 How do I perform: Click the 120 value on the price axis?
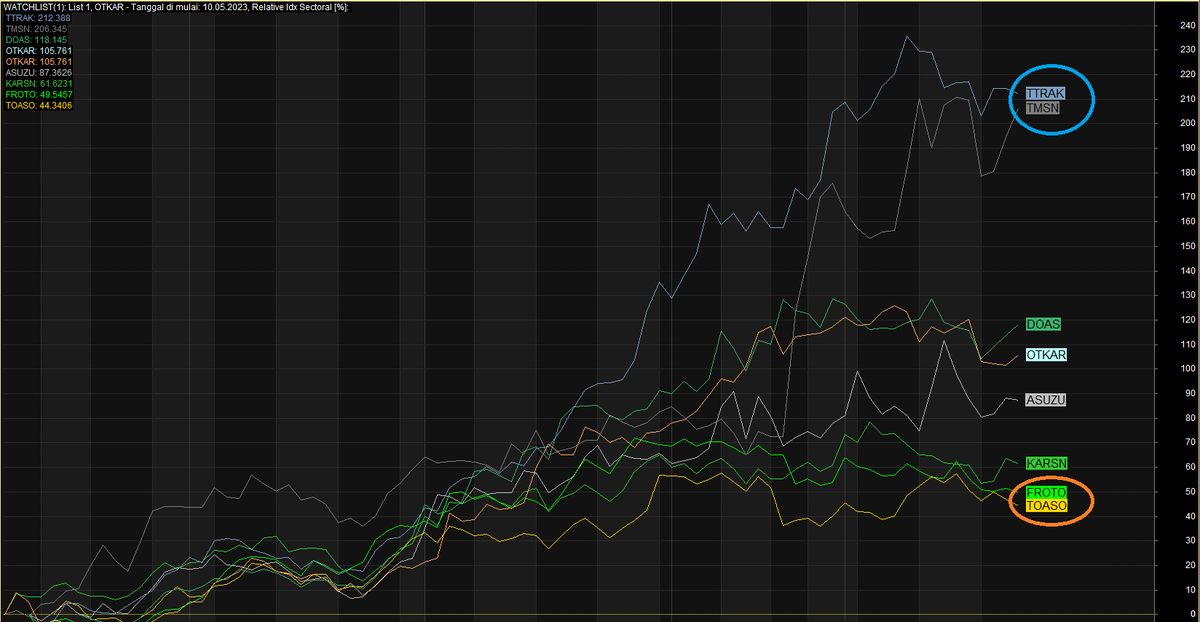[x=1188, y=320]
